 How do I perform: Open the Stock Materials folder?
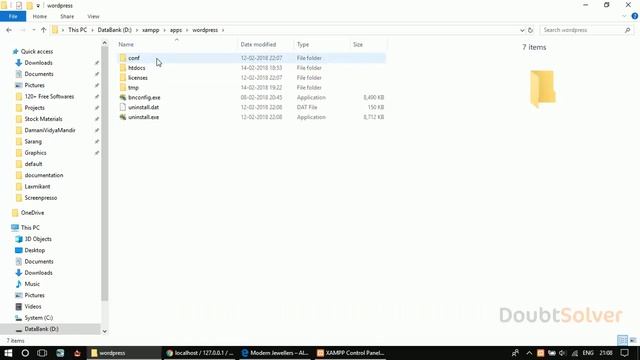(43, 119)
